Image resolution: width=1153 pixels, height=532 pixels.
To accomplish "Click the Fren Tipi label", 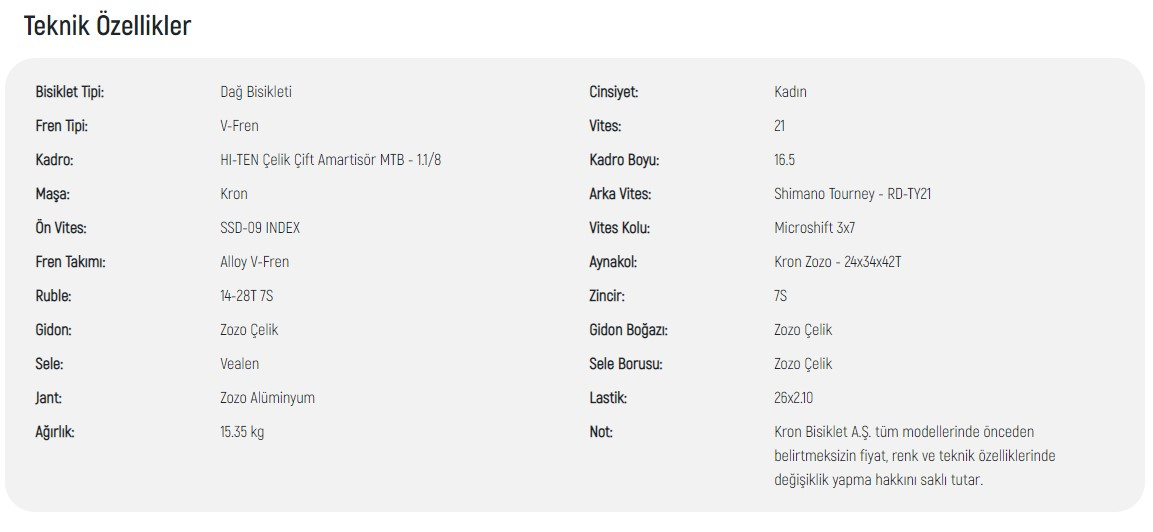I will tap(62, 126).
